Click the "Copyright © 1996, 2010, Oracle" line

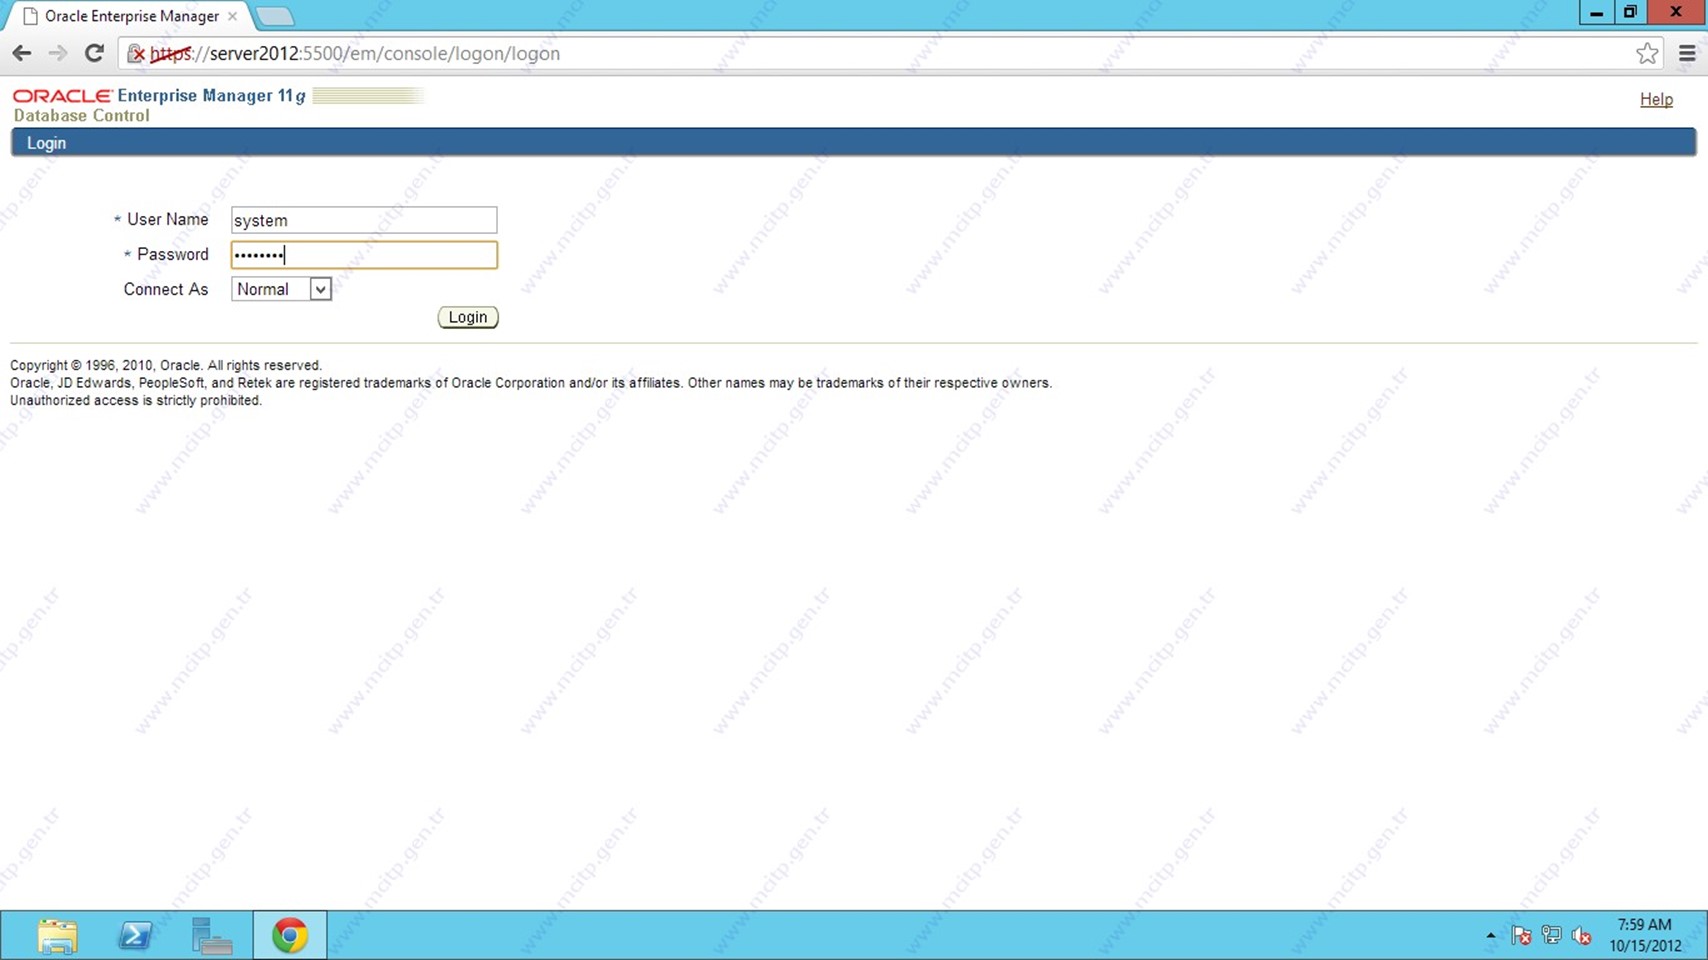[x=166, y=365]
